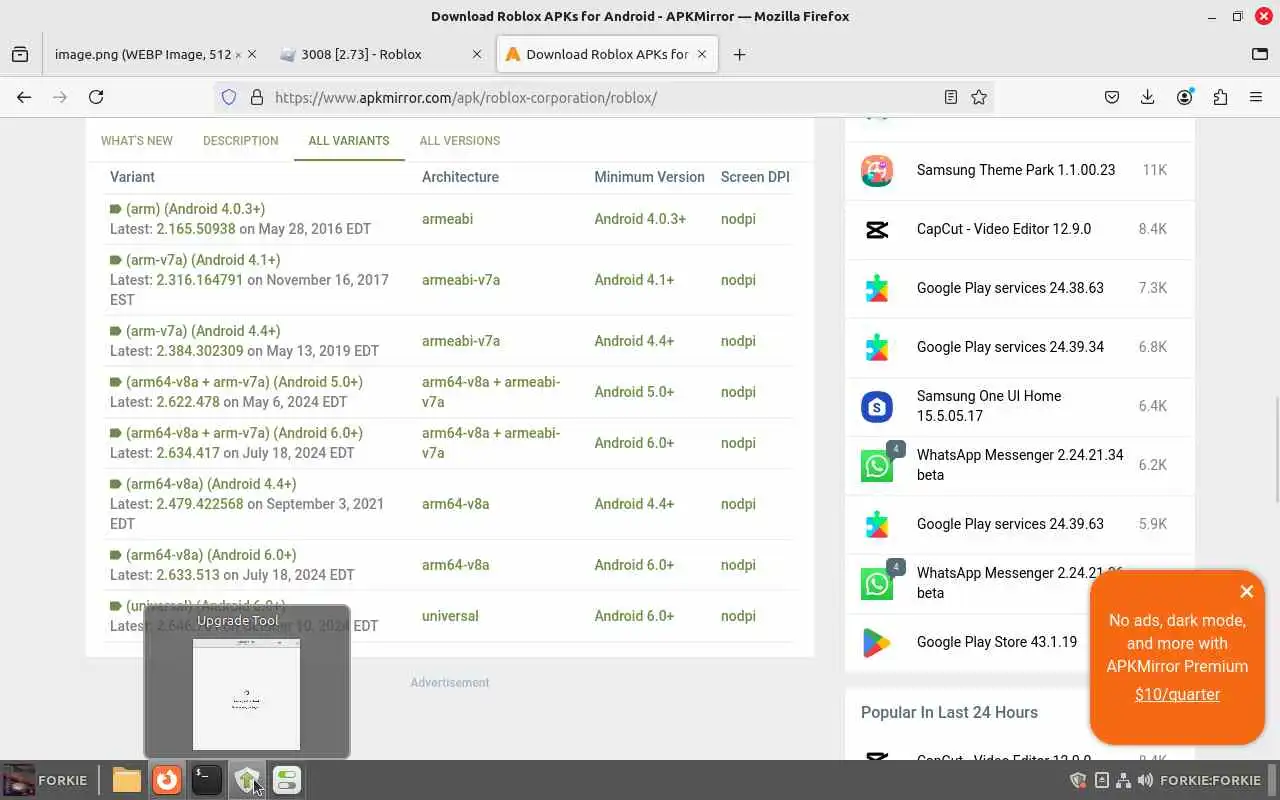Open the (arm64-v8a + arm-v7a) (Android 6.0+) variant
This screenshot has width=1280, height=800.
[244, 433]
